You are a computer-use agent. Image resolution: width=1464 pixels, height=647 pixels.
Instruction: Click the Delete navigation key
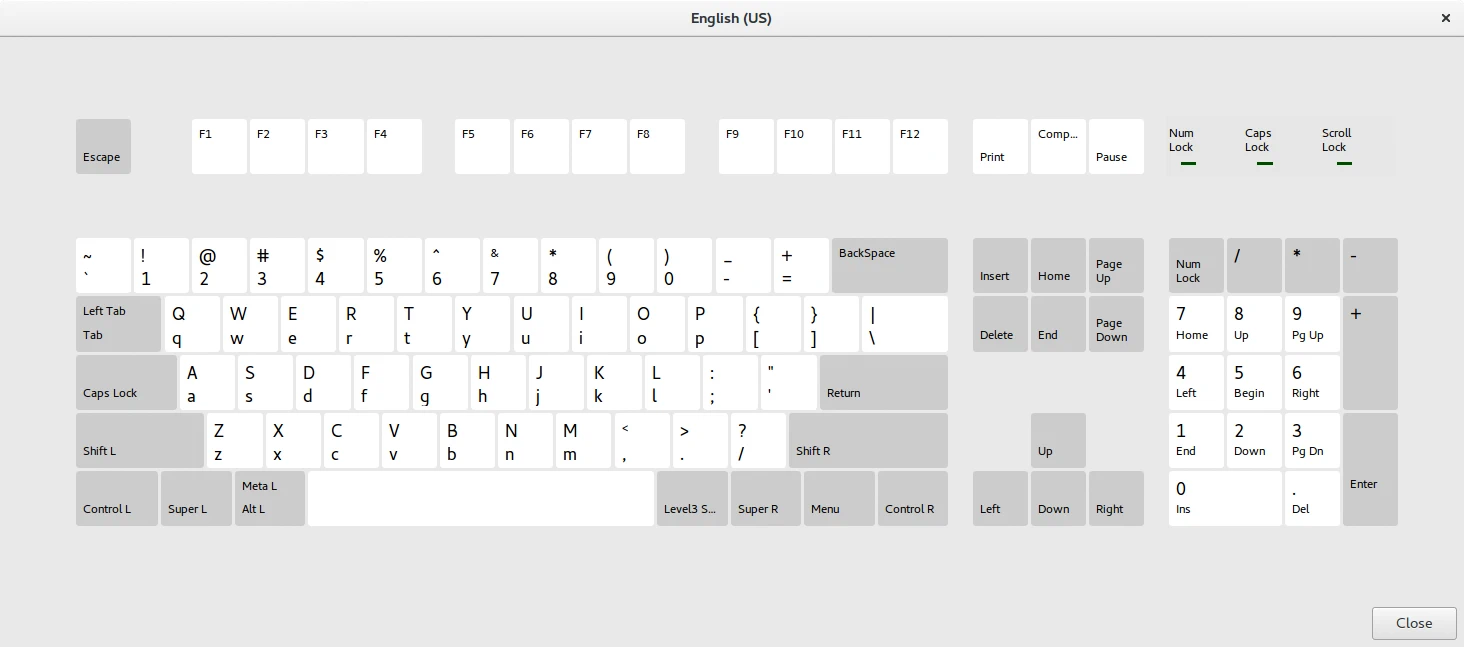(x=1000, y=324)
